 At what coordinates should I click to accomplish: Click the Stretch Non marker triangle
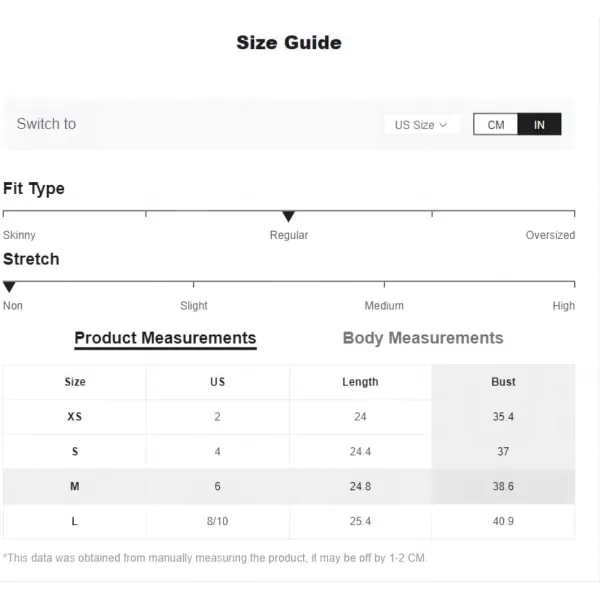tap(9, 287)
